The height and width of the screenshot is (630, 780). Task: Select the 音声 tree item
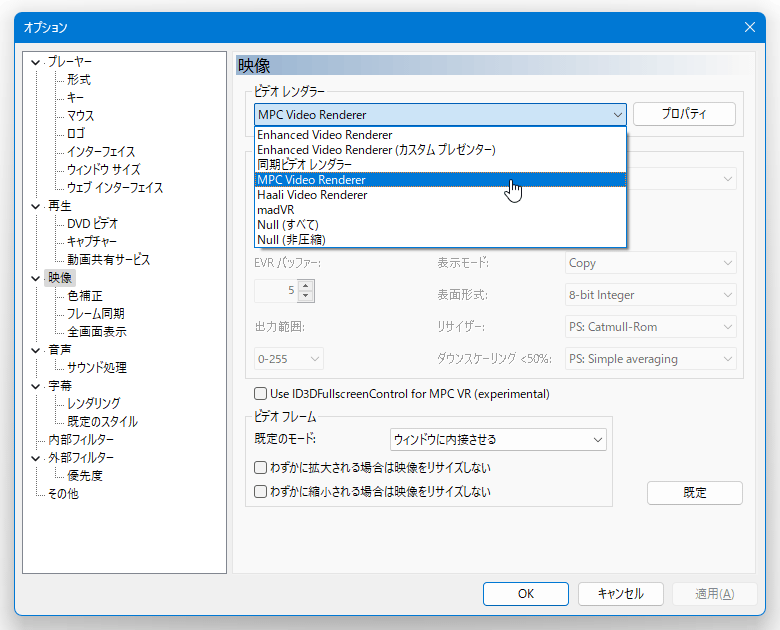(x=60, y=350)
